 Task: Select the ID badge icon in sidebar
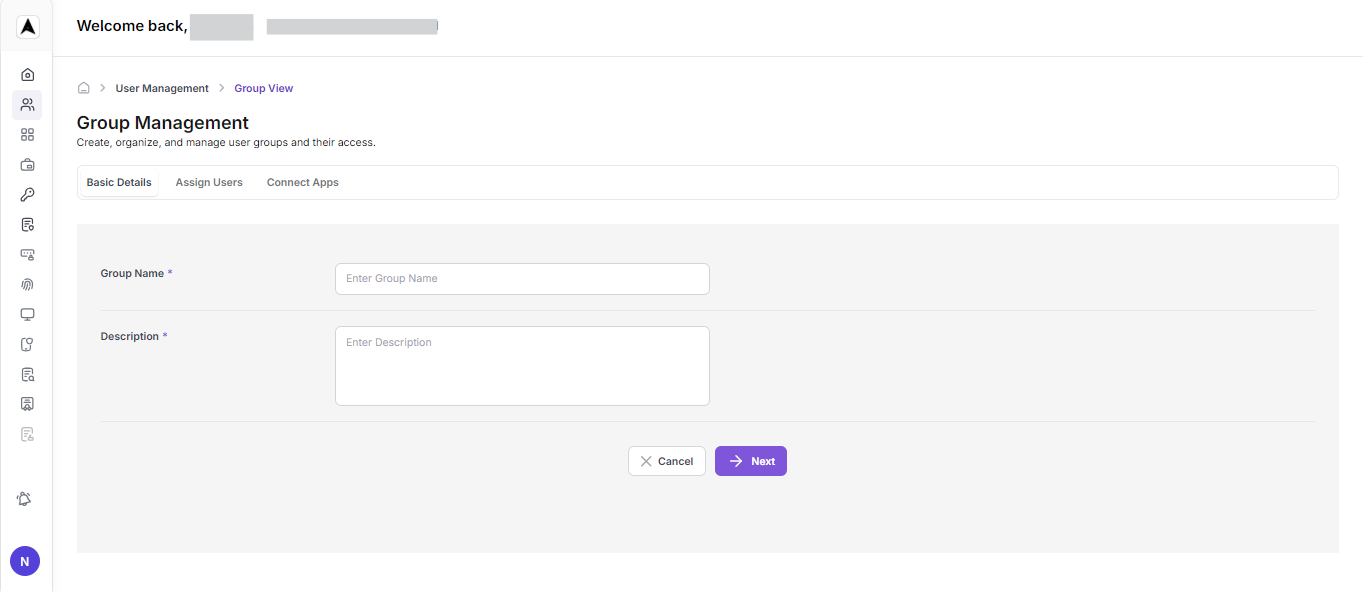pos(27,404)
